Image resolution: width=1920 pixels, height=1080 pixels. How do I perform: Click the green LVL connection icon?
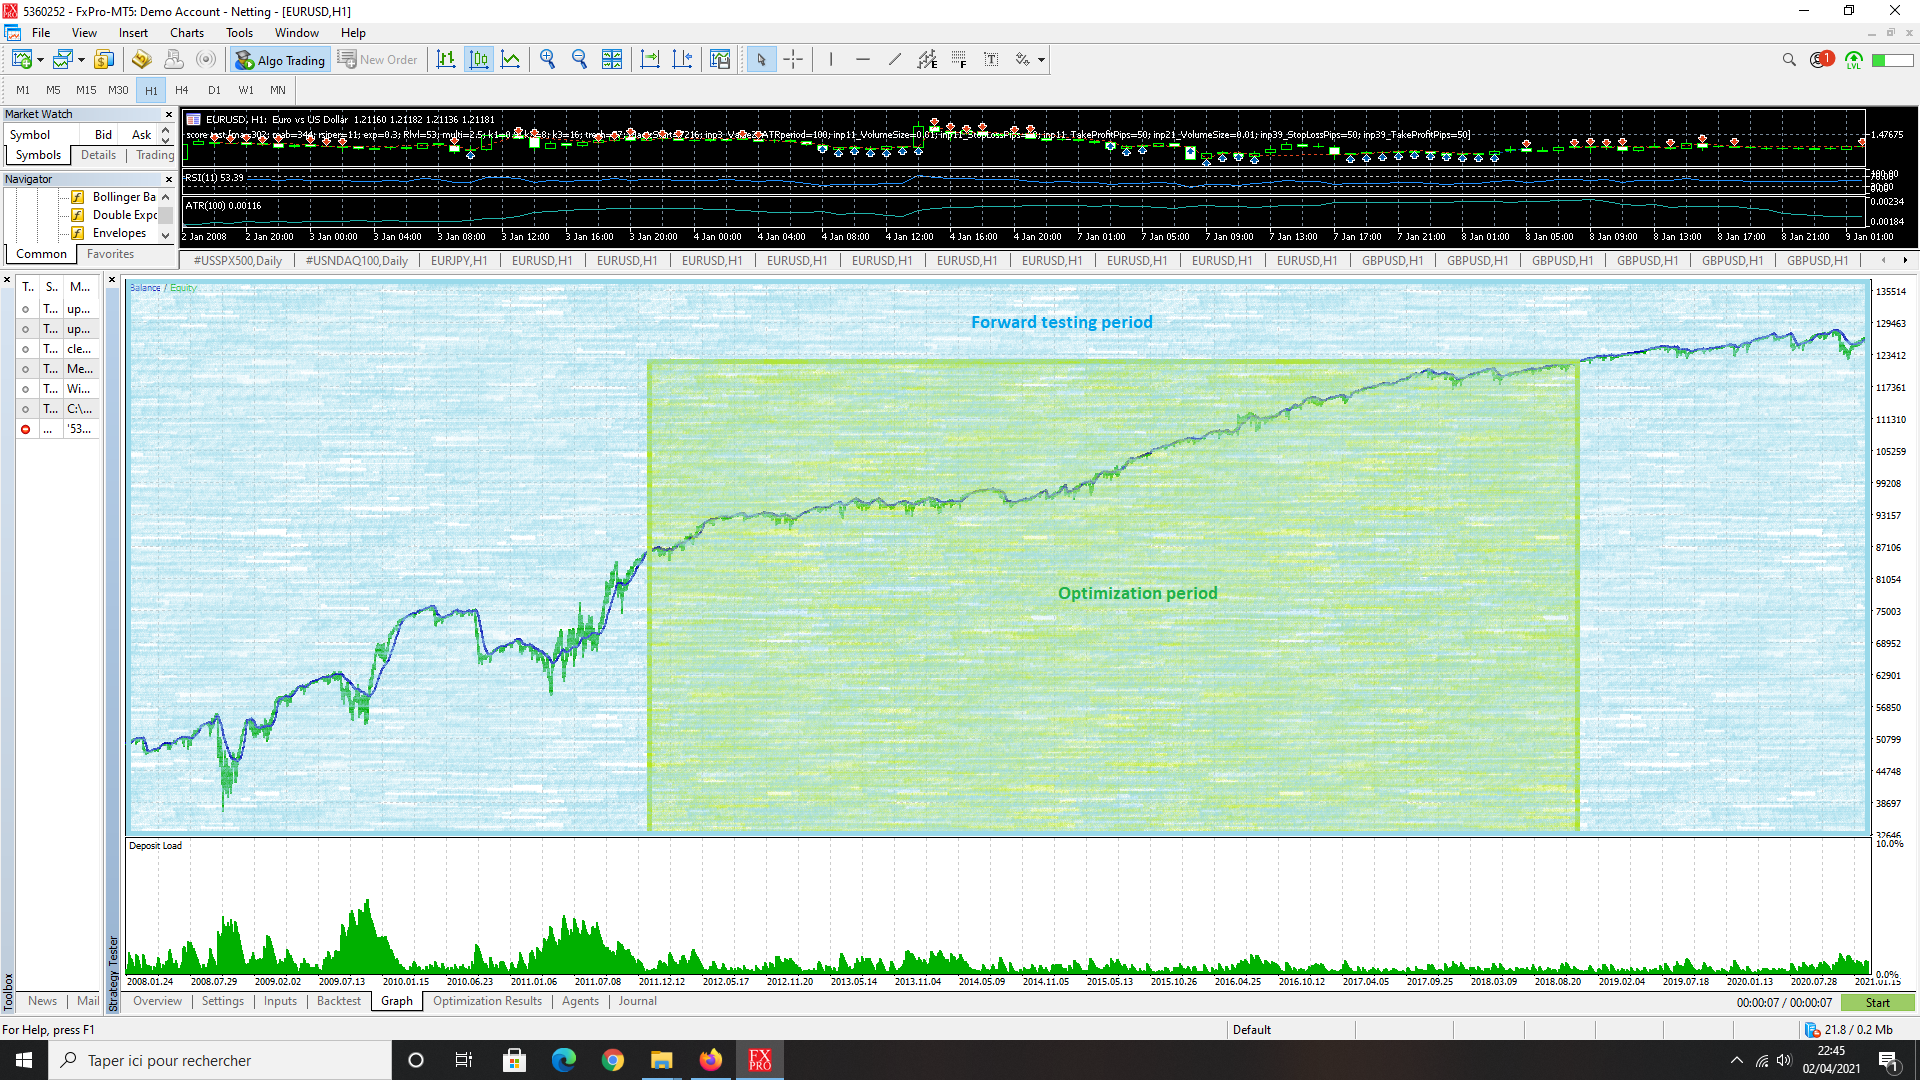pos(1854,60)
